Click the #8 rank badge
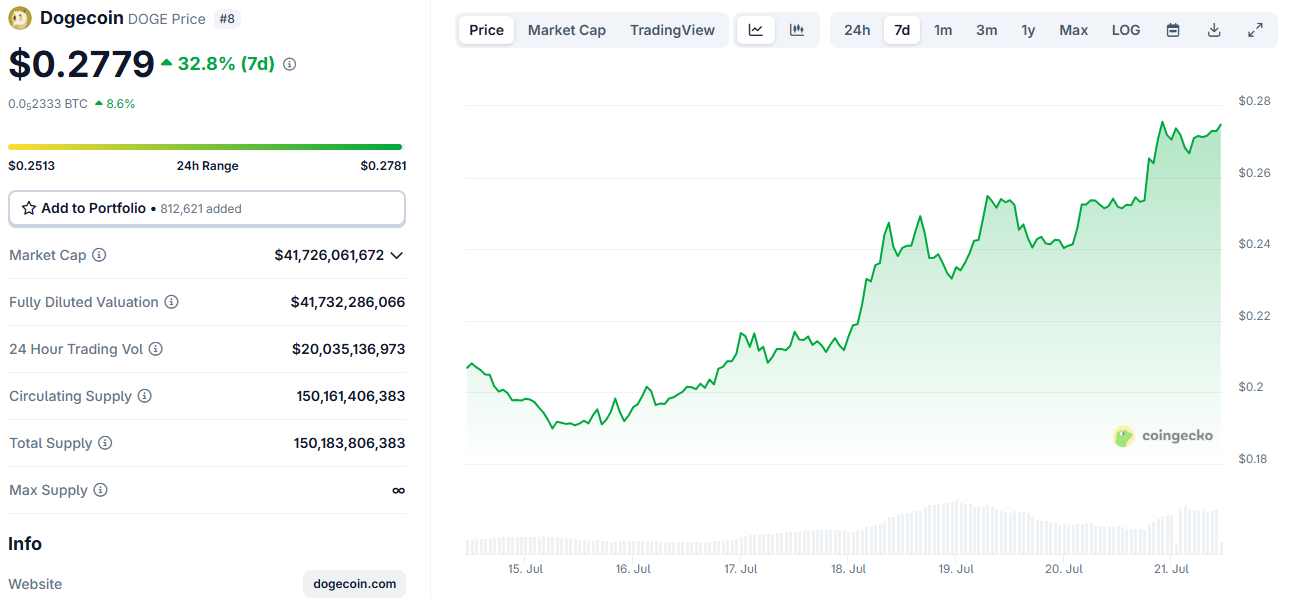This screenshot has width=1289, height=599. [x=227, y=18]
